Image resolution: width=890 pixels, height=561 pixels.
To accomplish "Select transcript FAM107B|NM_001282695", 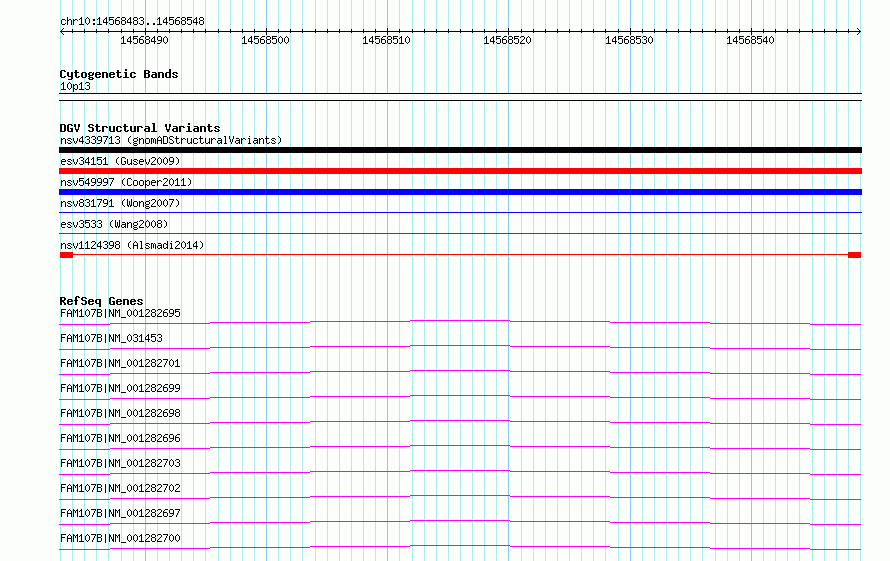I will [120, 313].
